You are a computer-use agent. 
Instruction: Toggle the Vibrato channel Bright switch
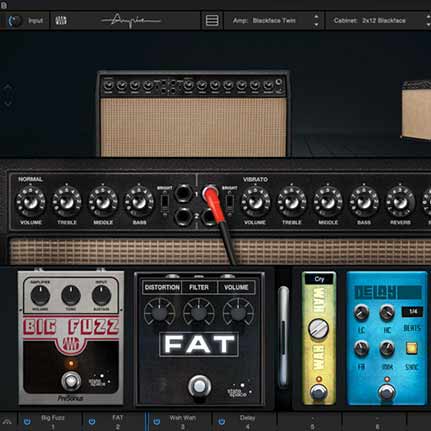tap(229, 202)
